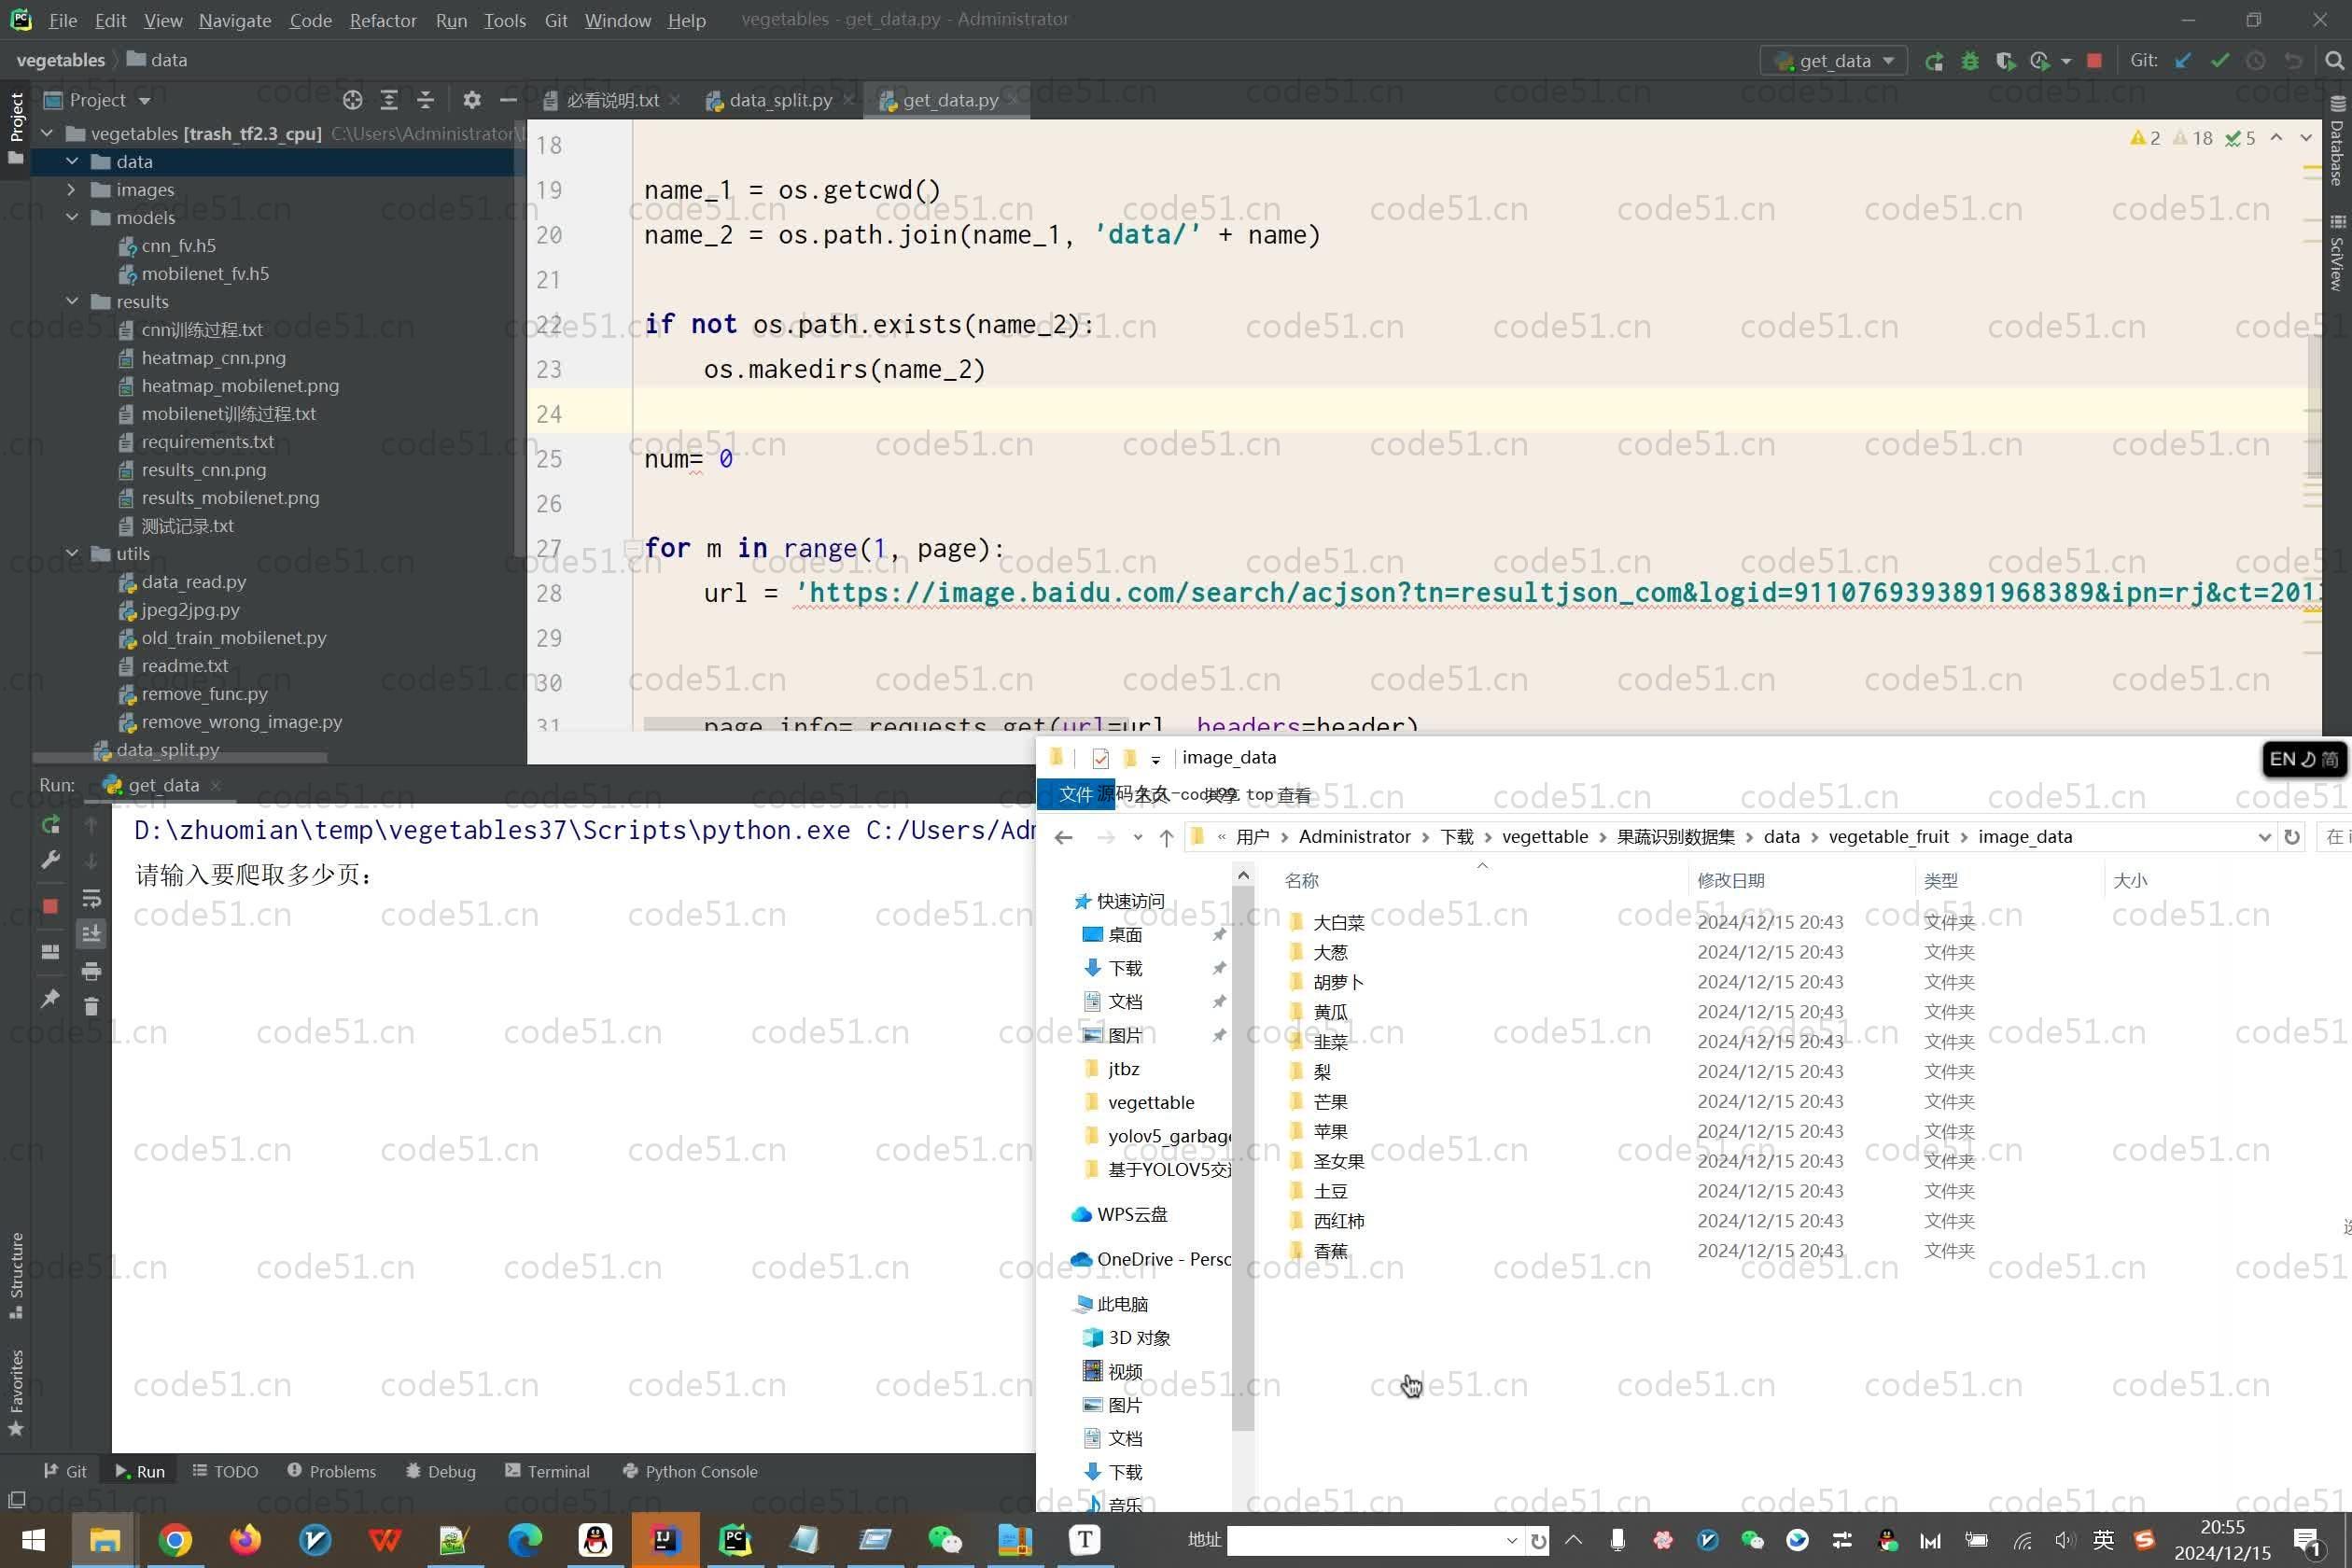Open Firefox from the taskbar

point(245,1540)
